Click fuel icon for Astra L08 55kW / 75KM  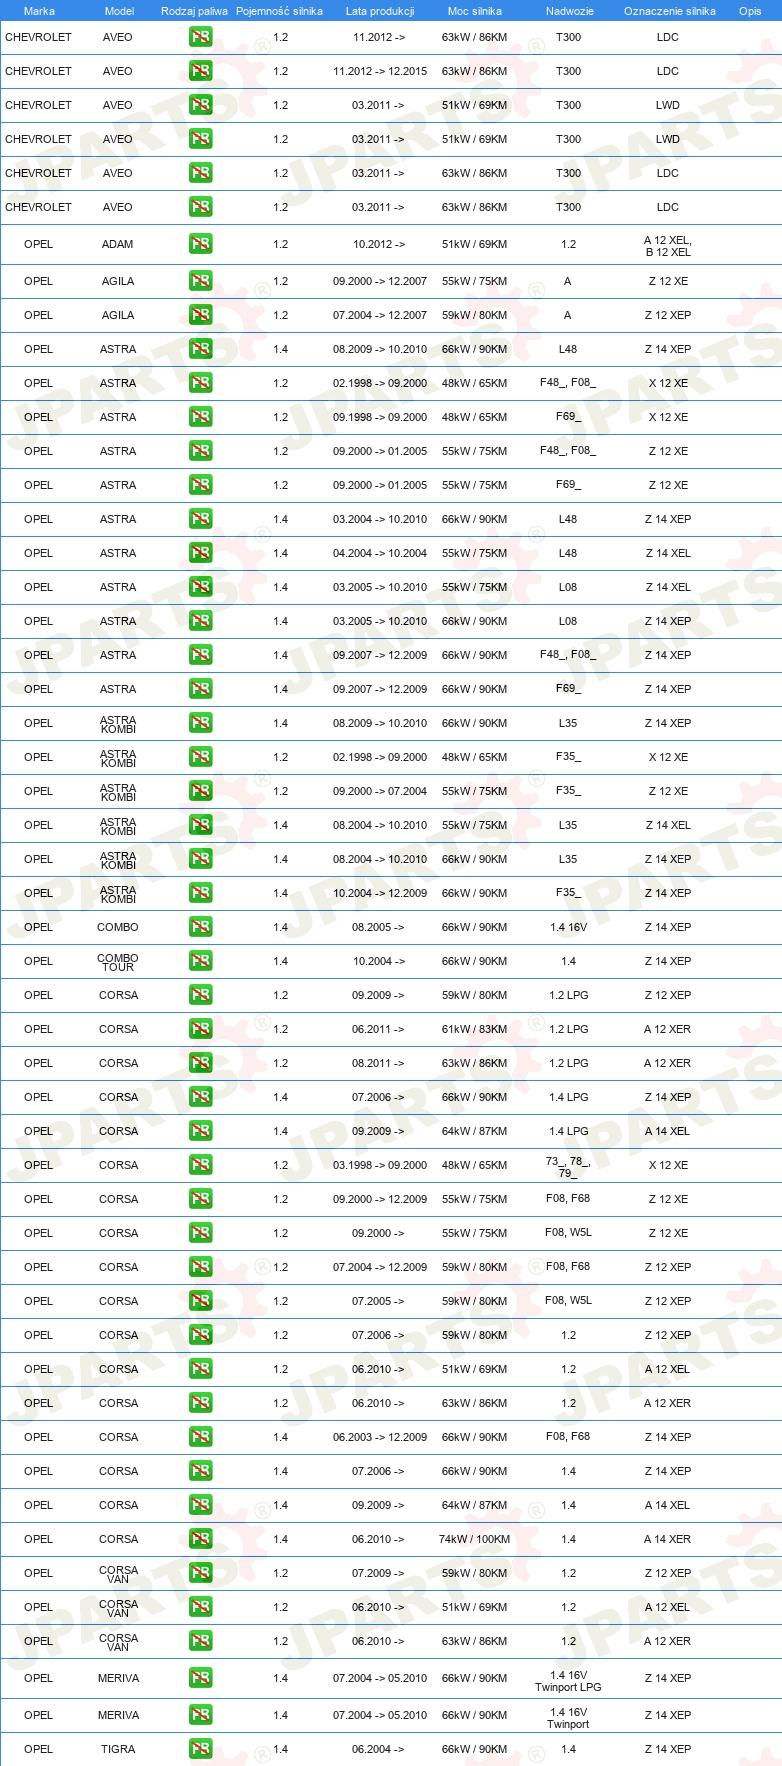click(x=201, y=587)
